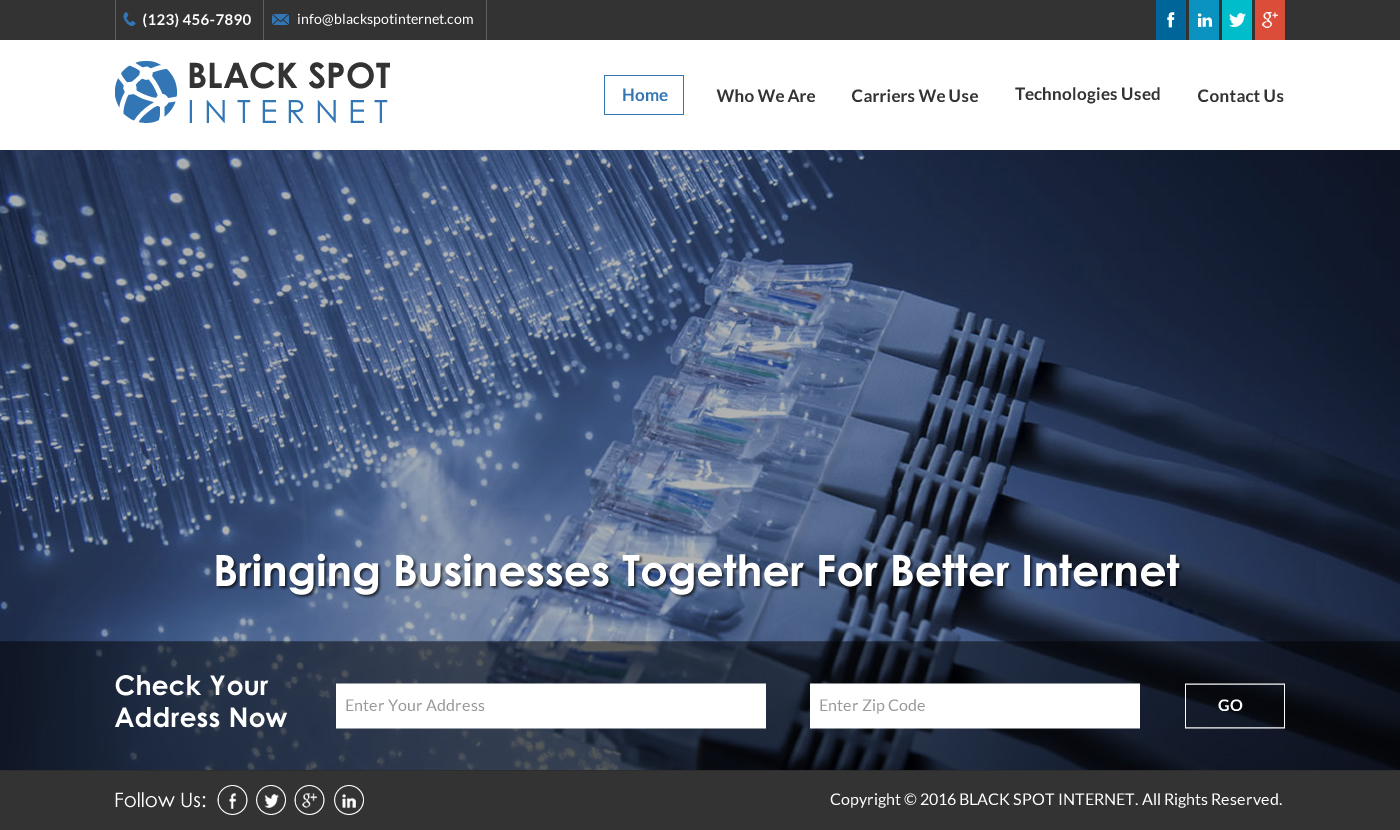1400x830 pixels.
Task: Focus the Enter Zip Code field
Action: point(975,706)
